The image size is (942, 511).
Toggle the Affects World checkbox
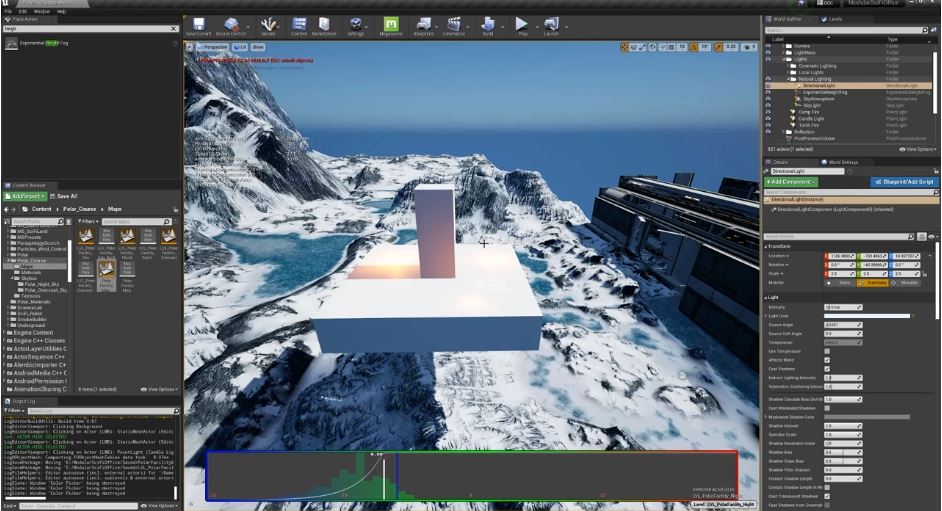pos(827,360)
